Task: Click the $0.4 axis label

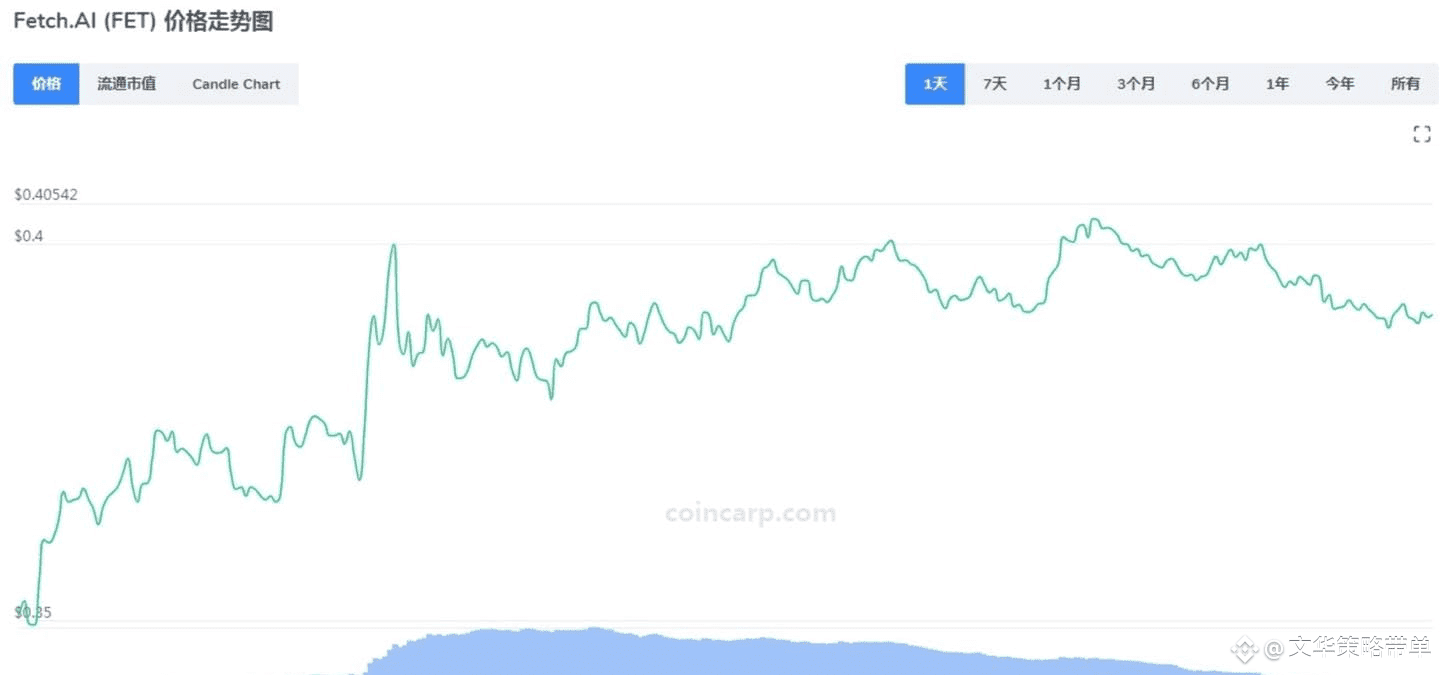Action: click(29, 235)
